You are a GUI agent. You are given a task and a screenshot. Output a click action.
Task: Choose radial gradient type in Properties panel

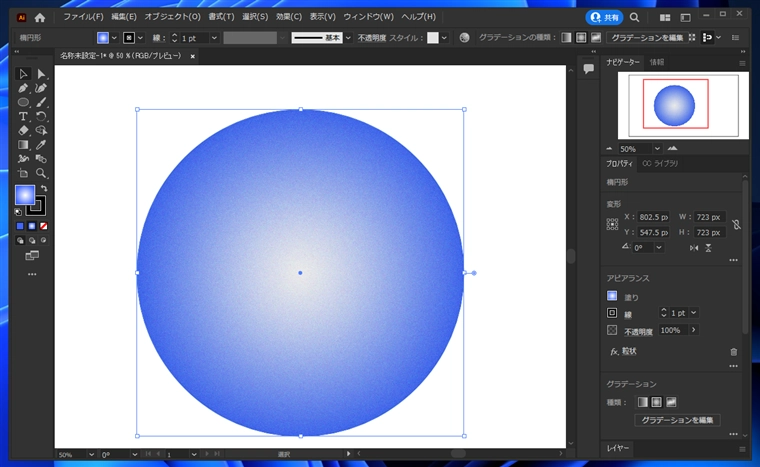(656, 402)
